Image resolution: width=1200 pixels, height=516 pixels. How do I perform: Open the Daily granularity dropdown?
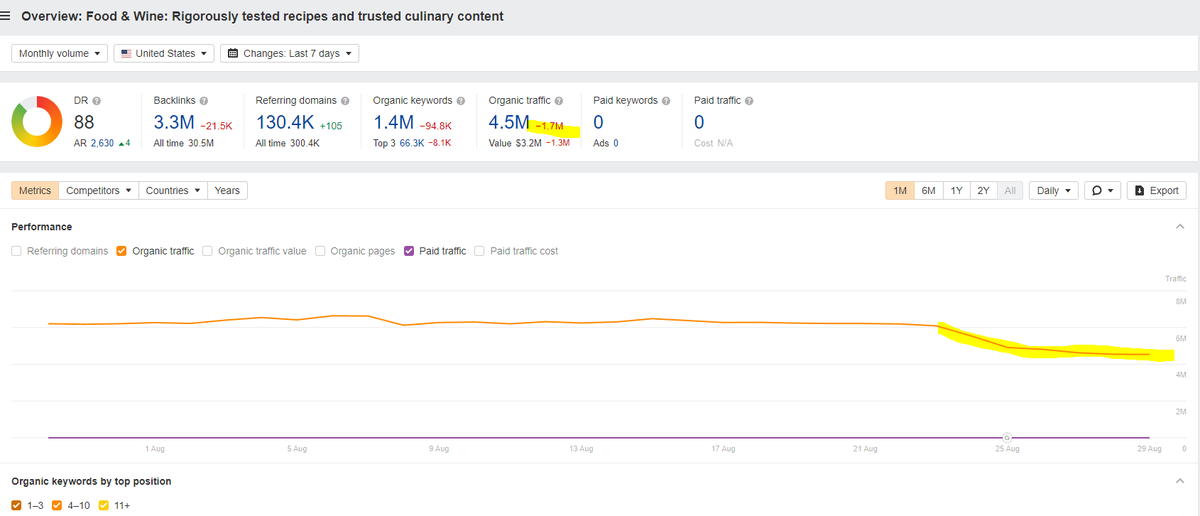[1054, 190]
